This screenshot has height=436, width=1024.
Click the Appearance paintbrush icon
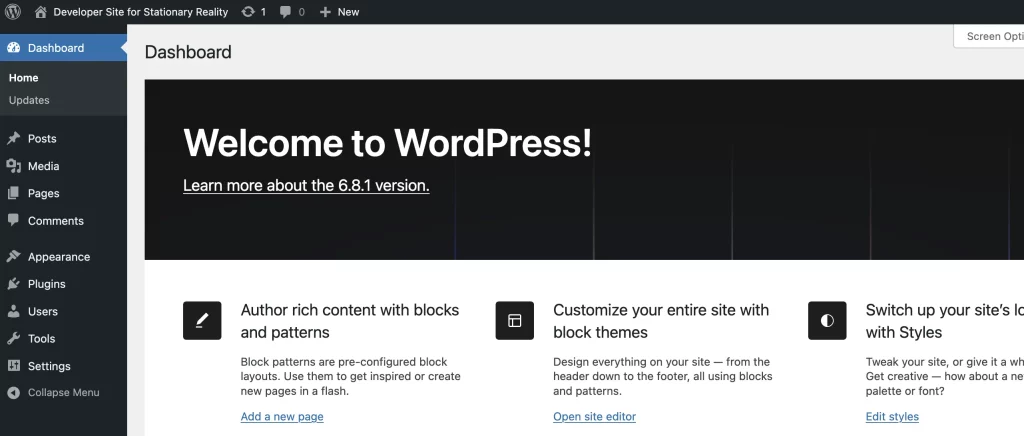(13, 257)
